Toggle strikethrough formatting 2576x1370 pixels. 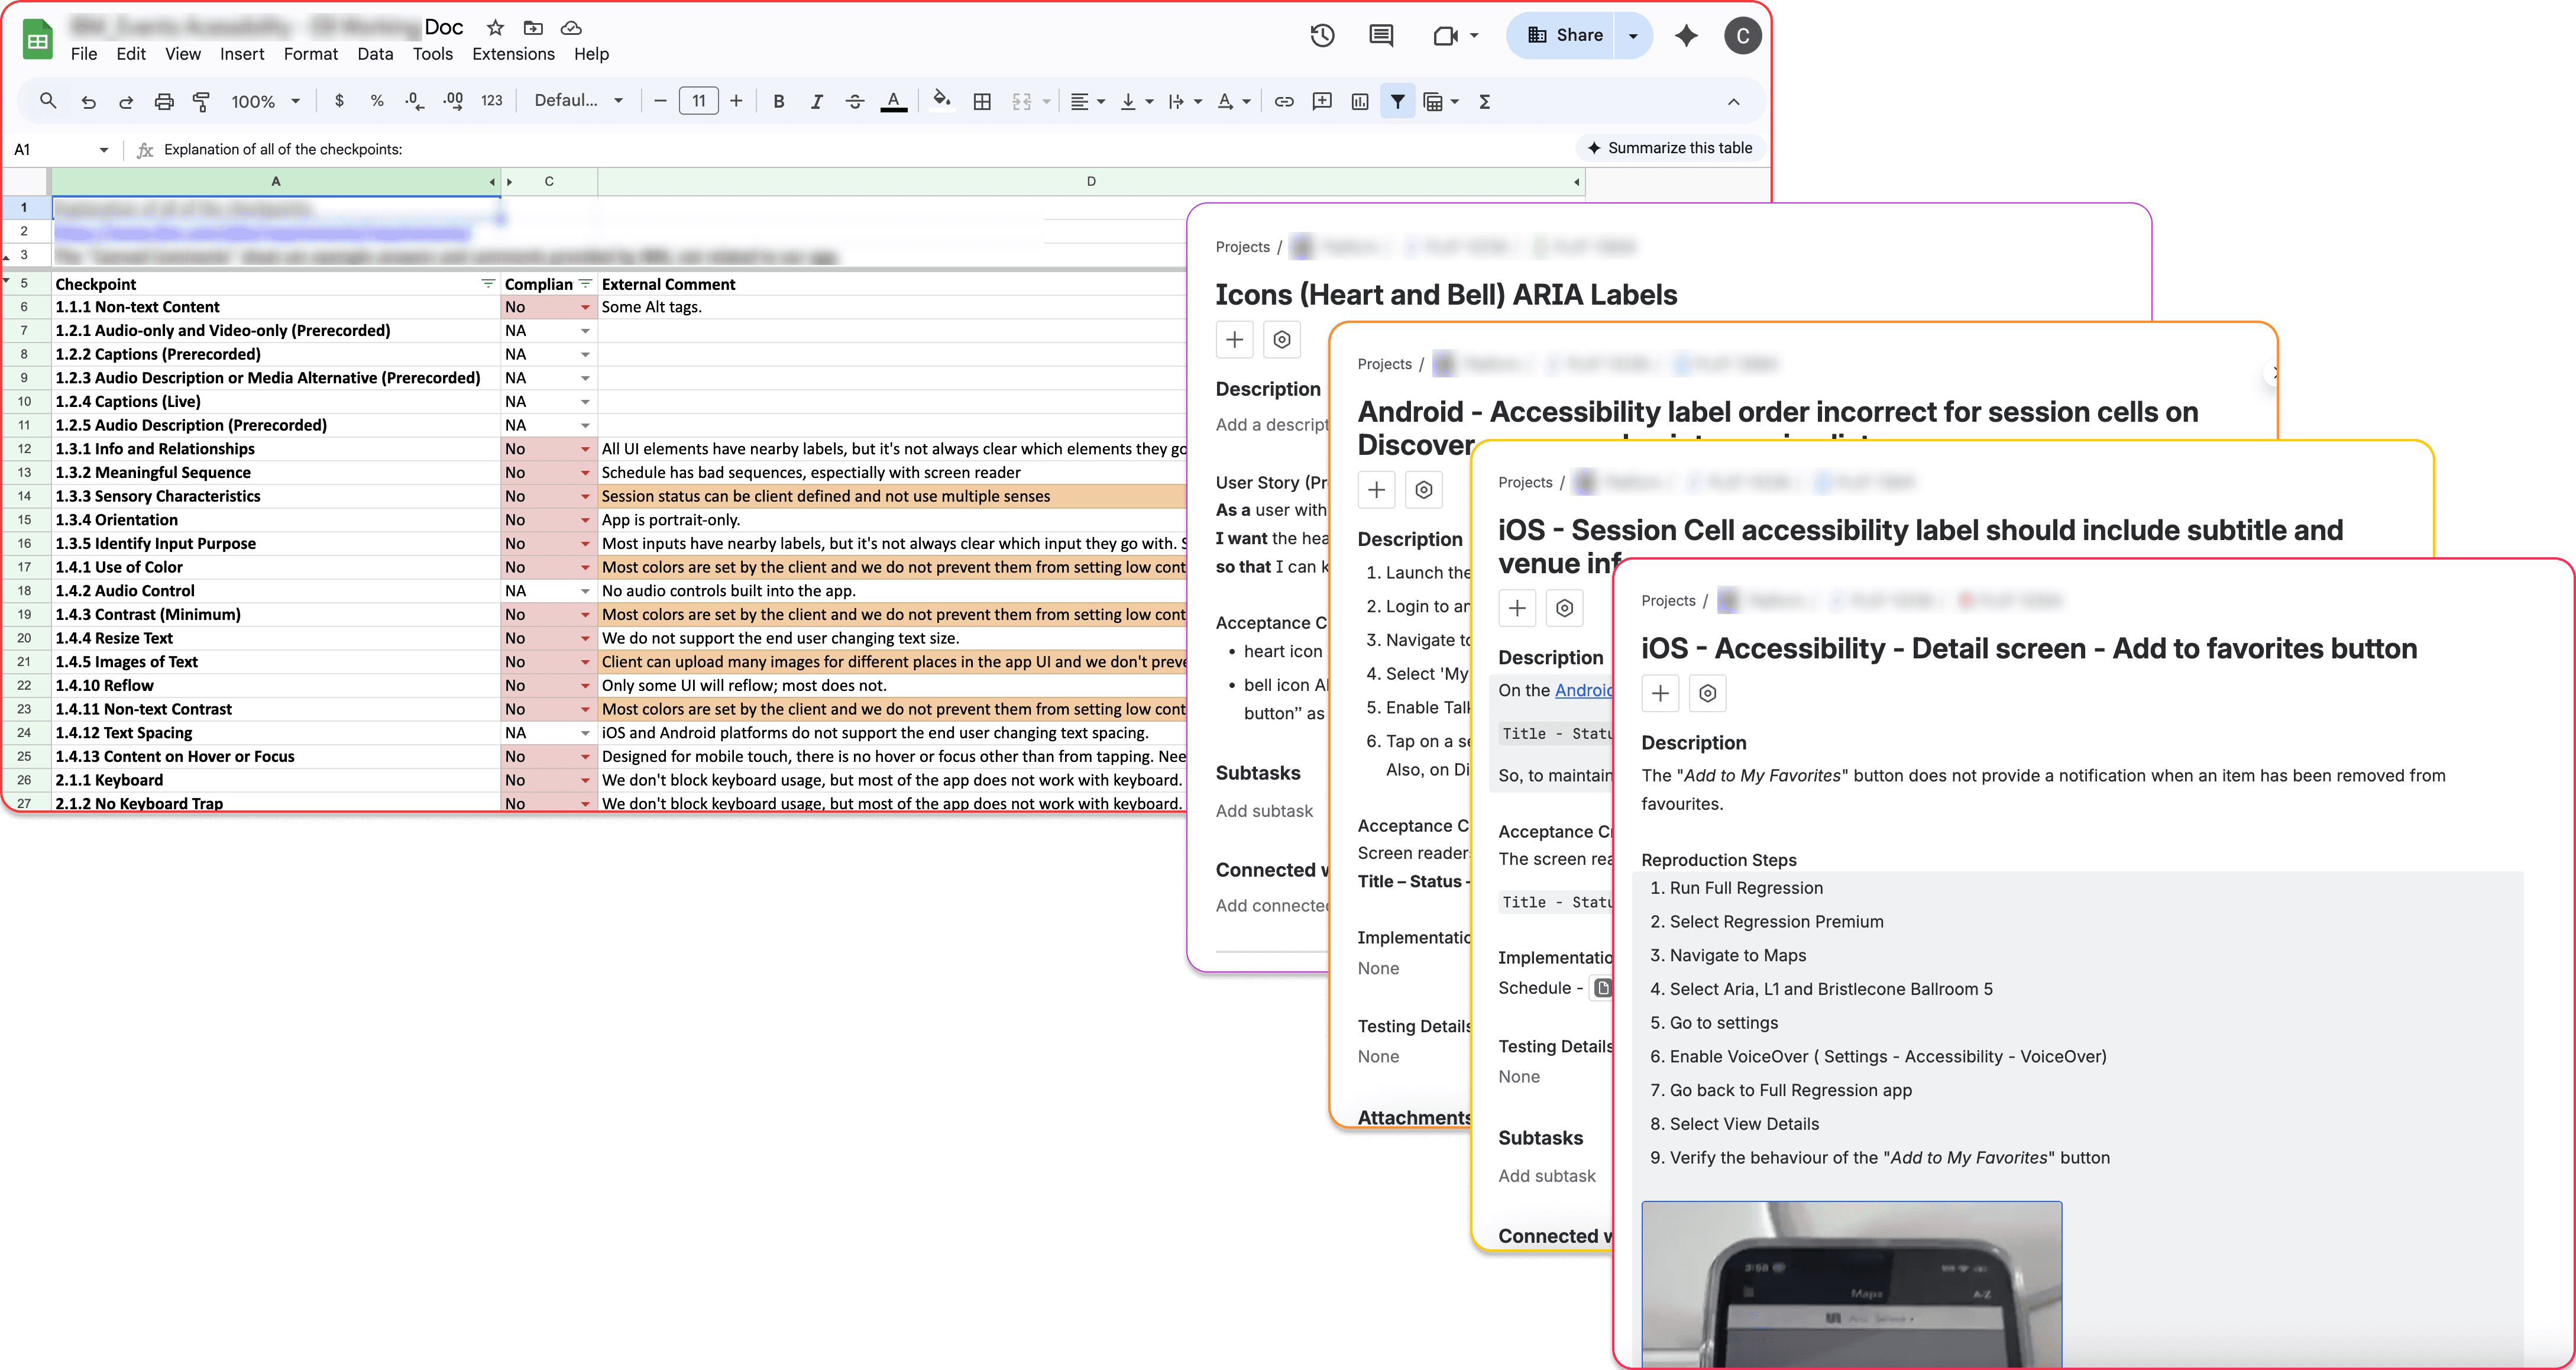tap(855, 101)
